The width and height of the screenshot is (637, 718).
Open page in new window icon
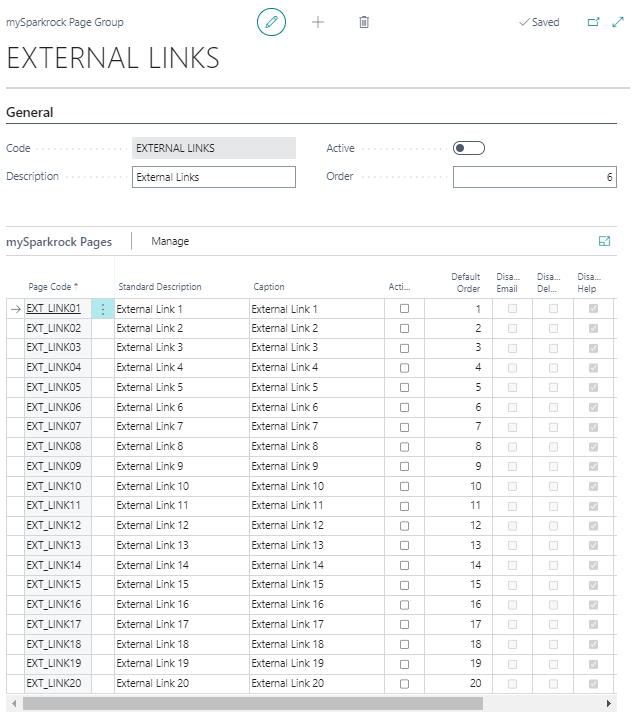tap(593, 22)
